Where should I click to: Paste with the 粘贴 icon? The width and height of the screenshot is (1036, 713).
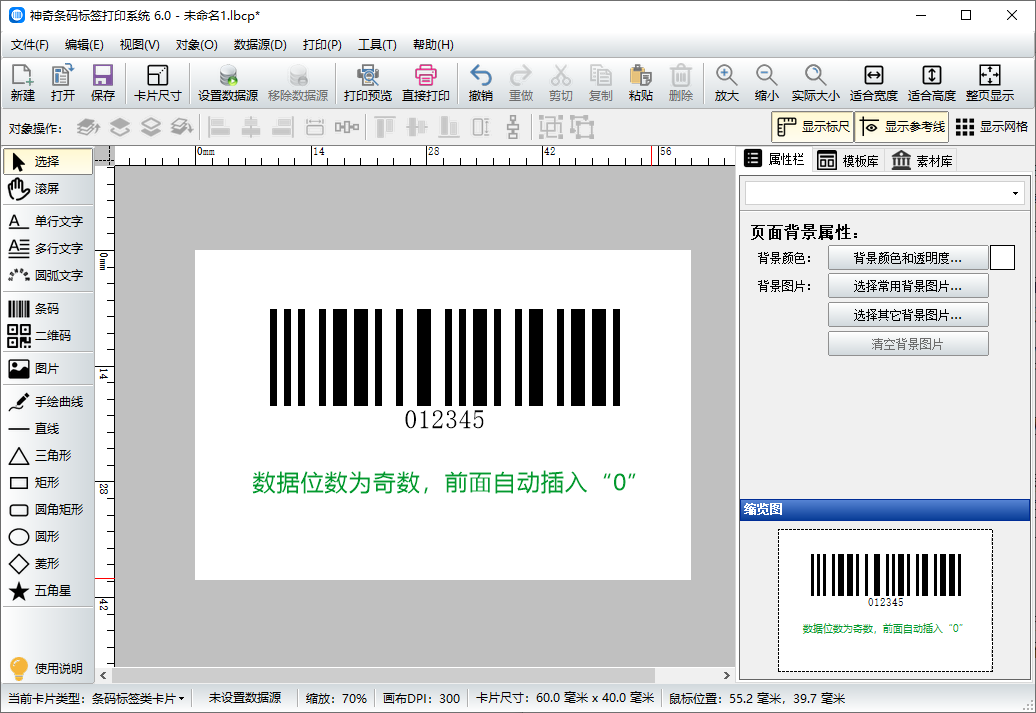tap(640, 83)
